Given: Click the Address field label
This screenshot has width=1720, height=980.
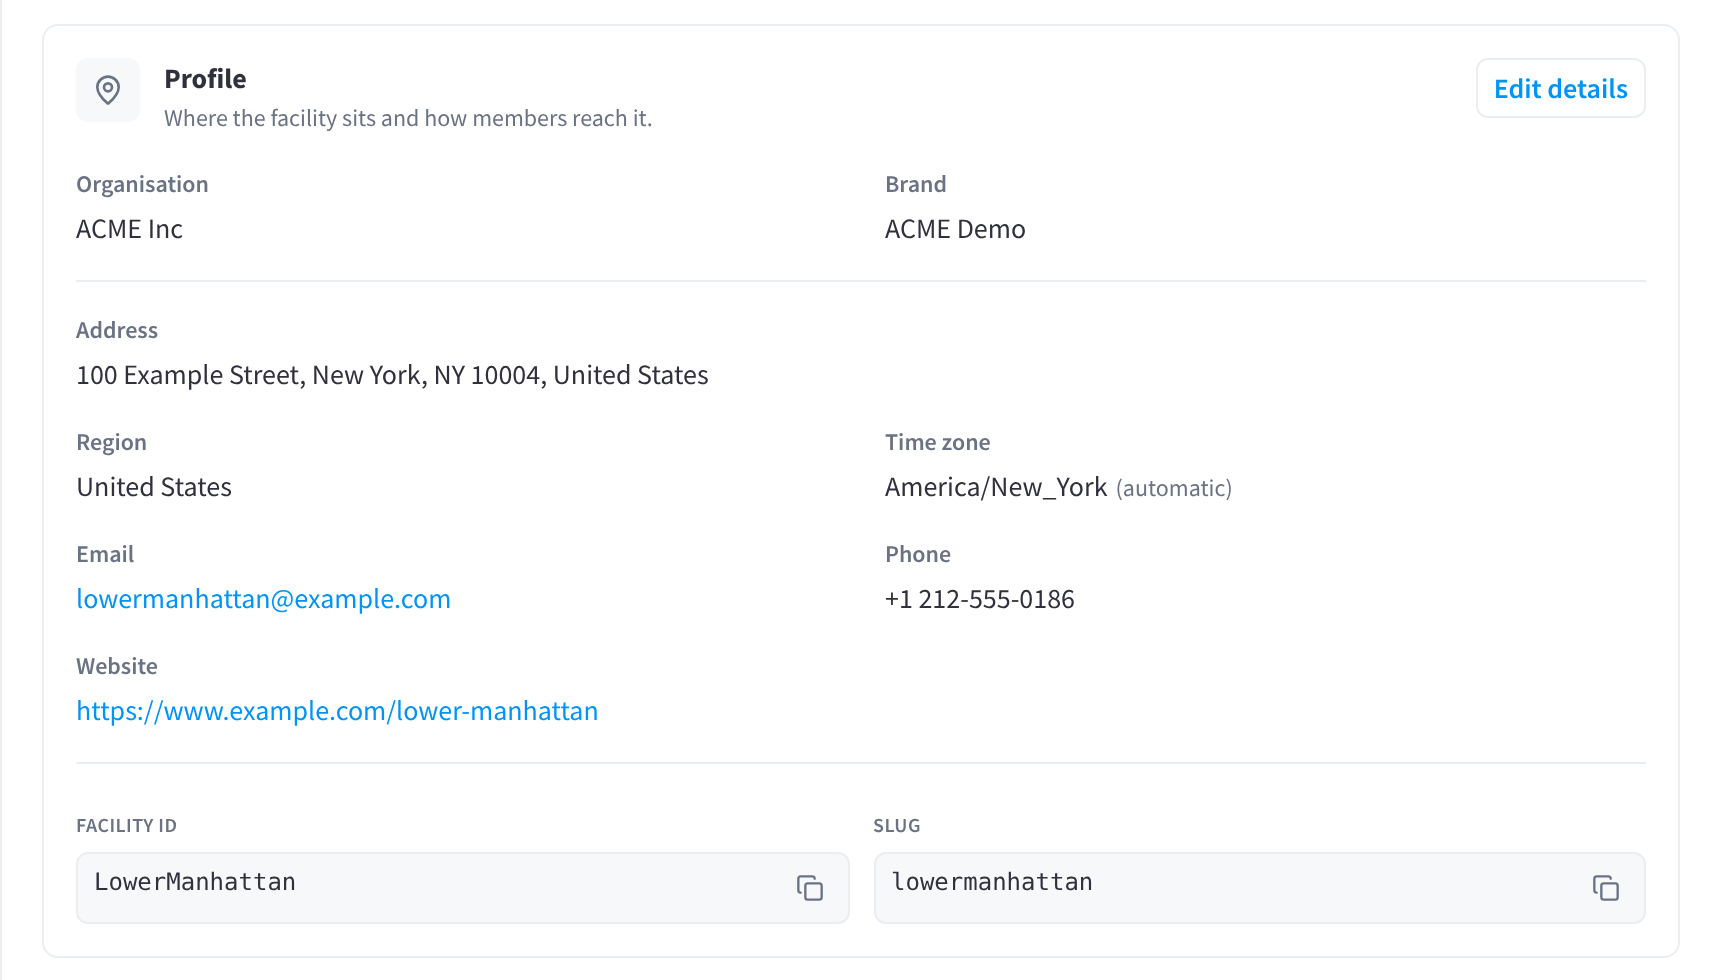Looking at the screenshot, I should [x=117, y=330].
